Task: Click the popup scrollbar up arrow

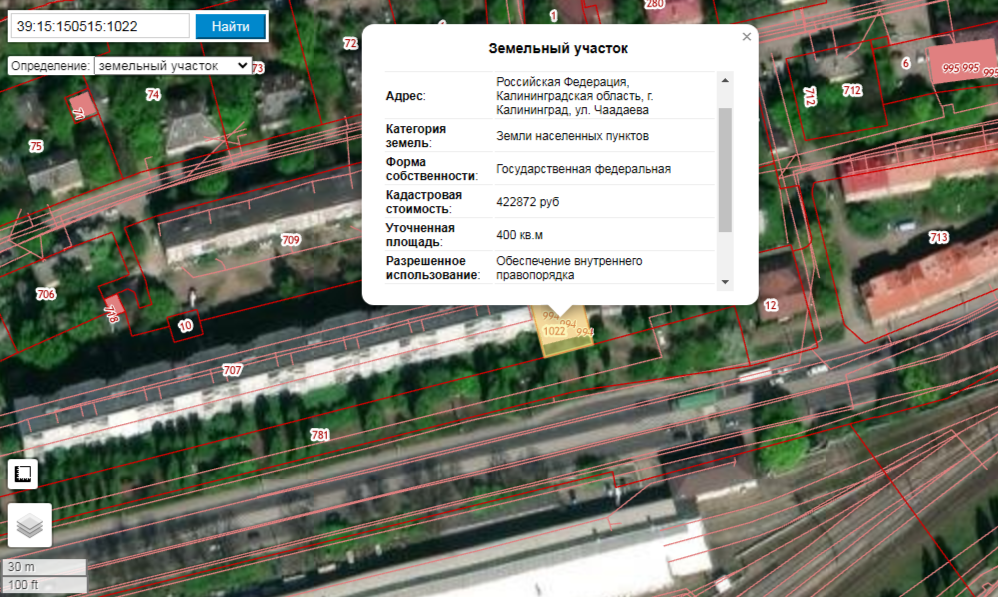Action: tap(725, 79)
